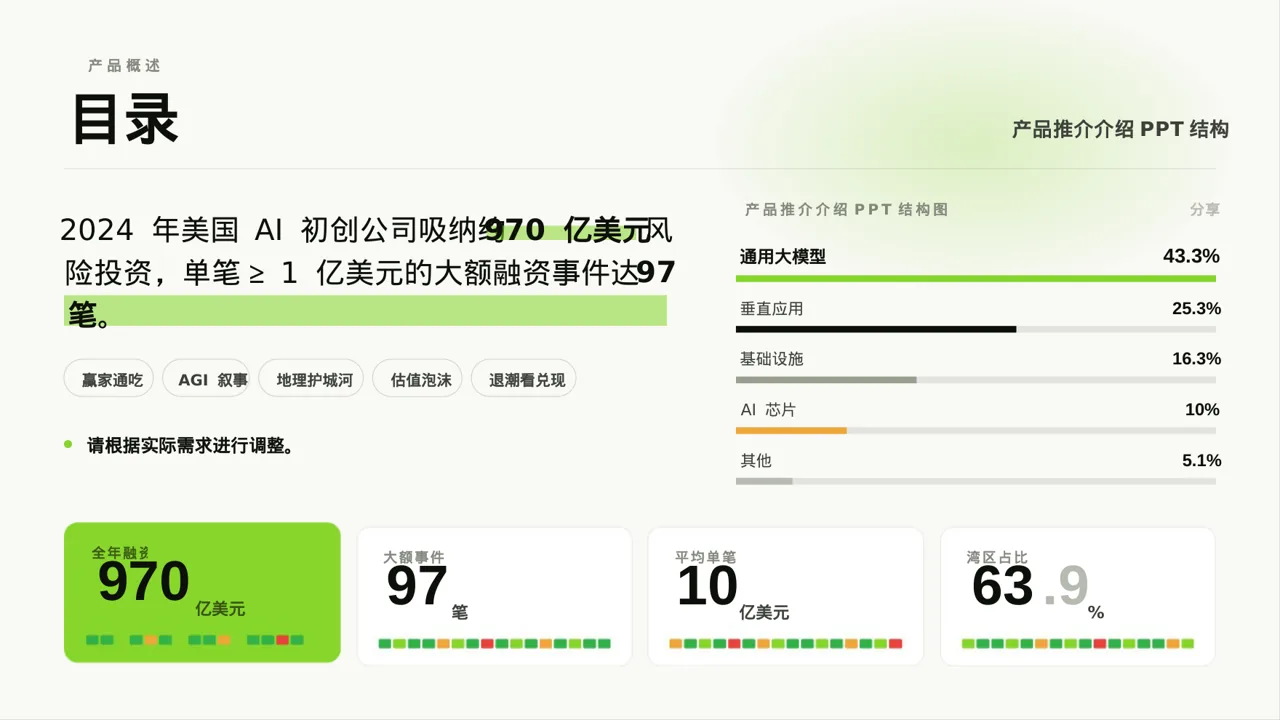The image size is (1280, 720).
Task: Click the 43.3% value
Action: pyautogui.click(x=1191, y=257)
